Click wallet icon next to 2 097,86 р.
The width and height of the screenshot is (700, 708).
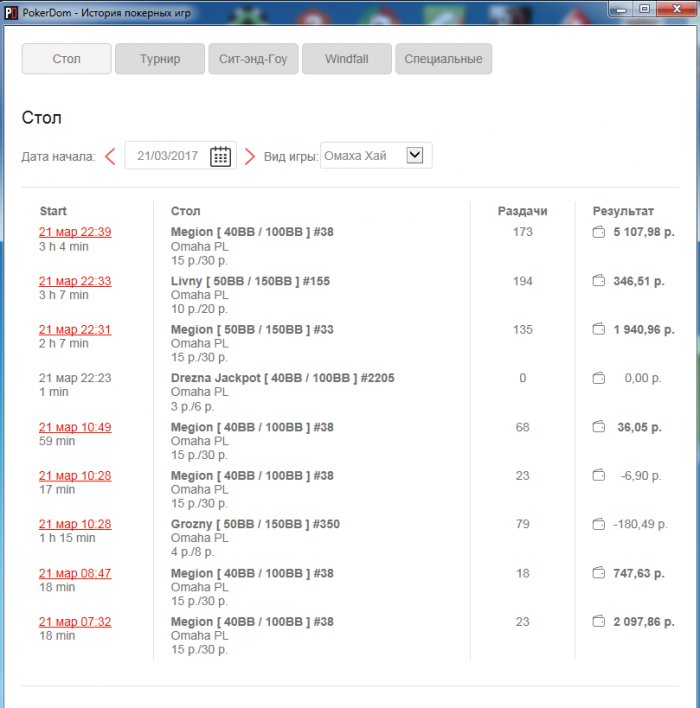click(598, 621)
